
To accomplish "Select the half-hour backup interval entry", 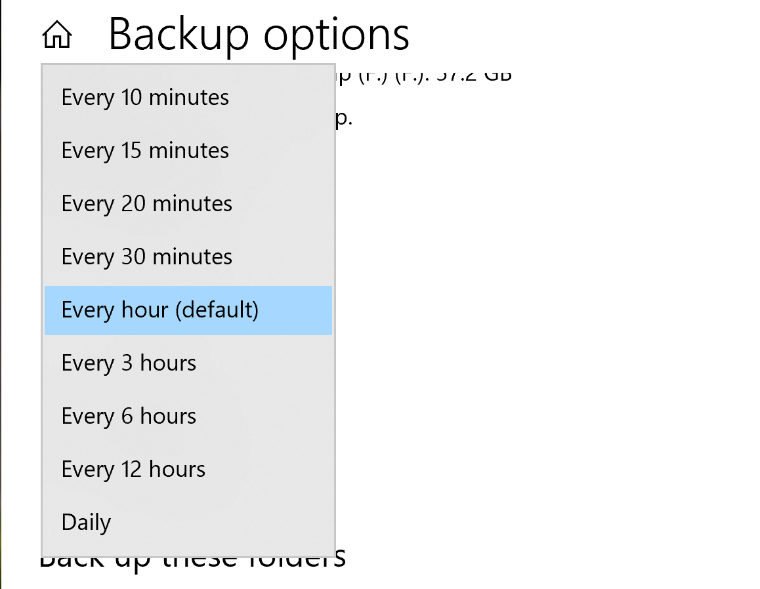I will coord(147,257).
